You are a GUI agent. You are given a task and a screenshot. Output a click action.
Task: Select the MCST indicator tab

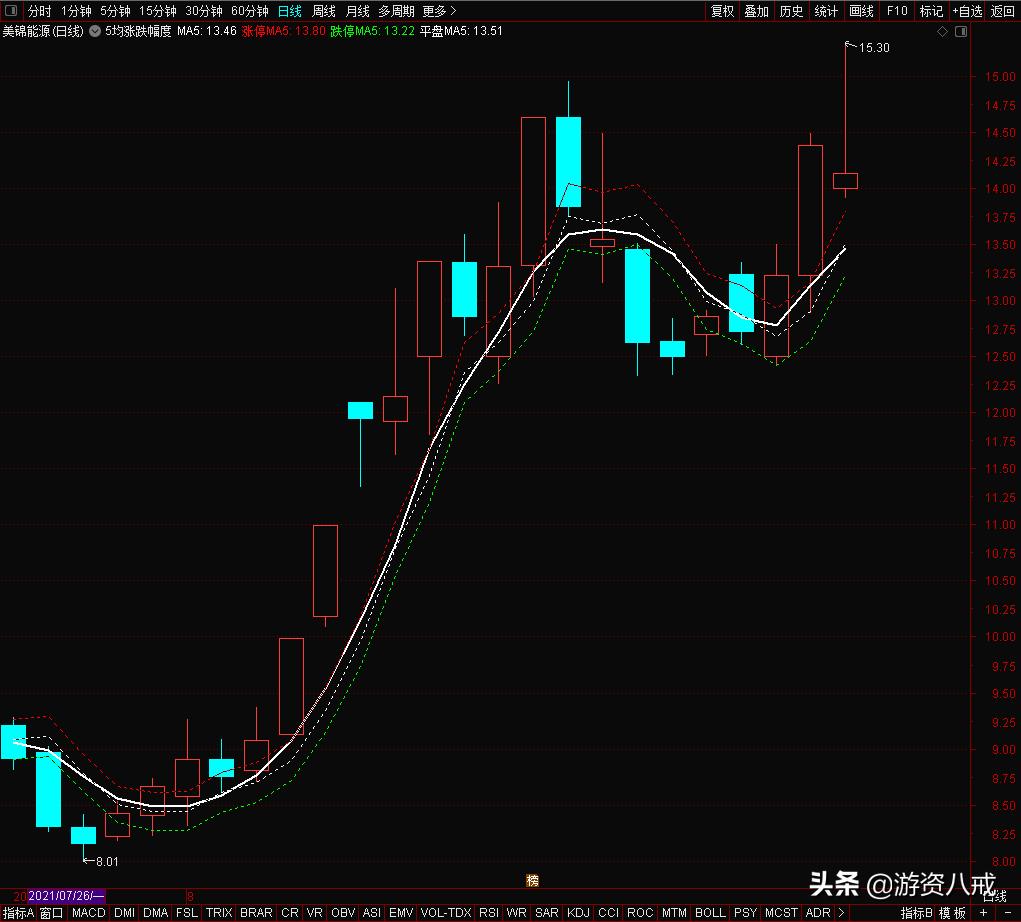pos(781,913)
